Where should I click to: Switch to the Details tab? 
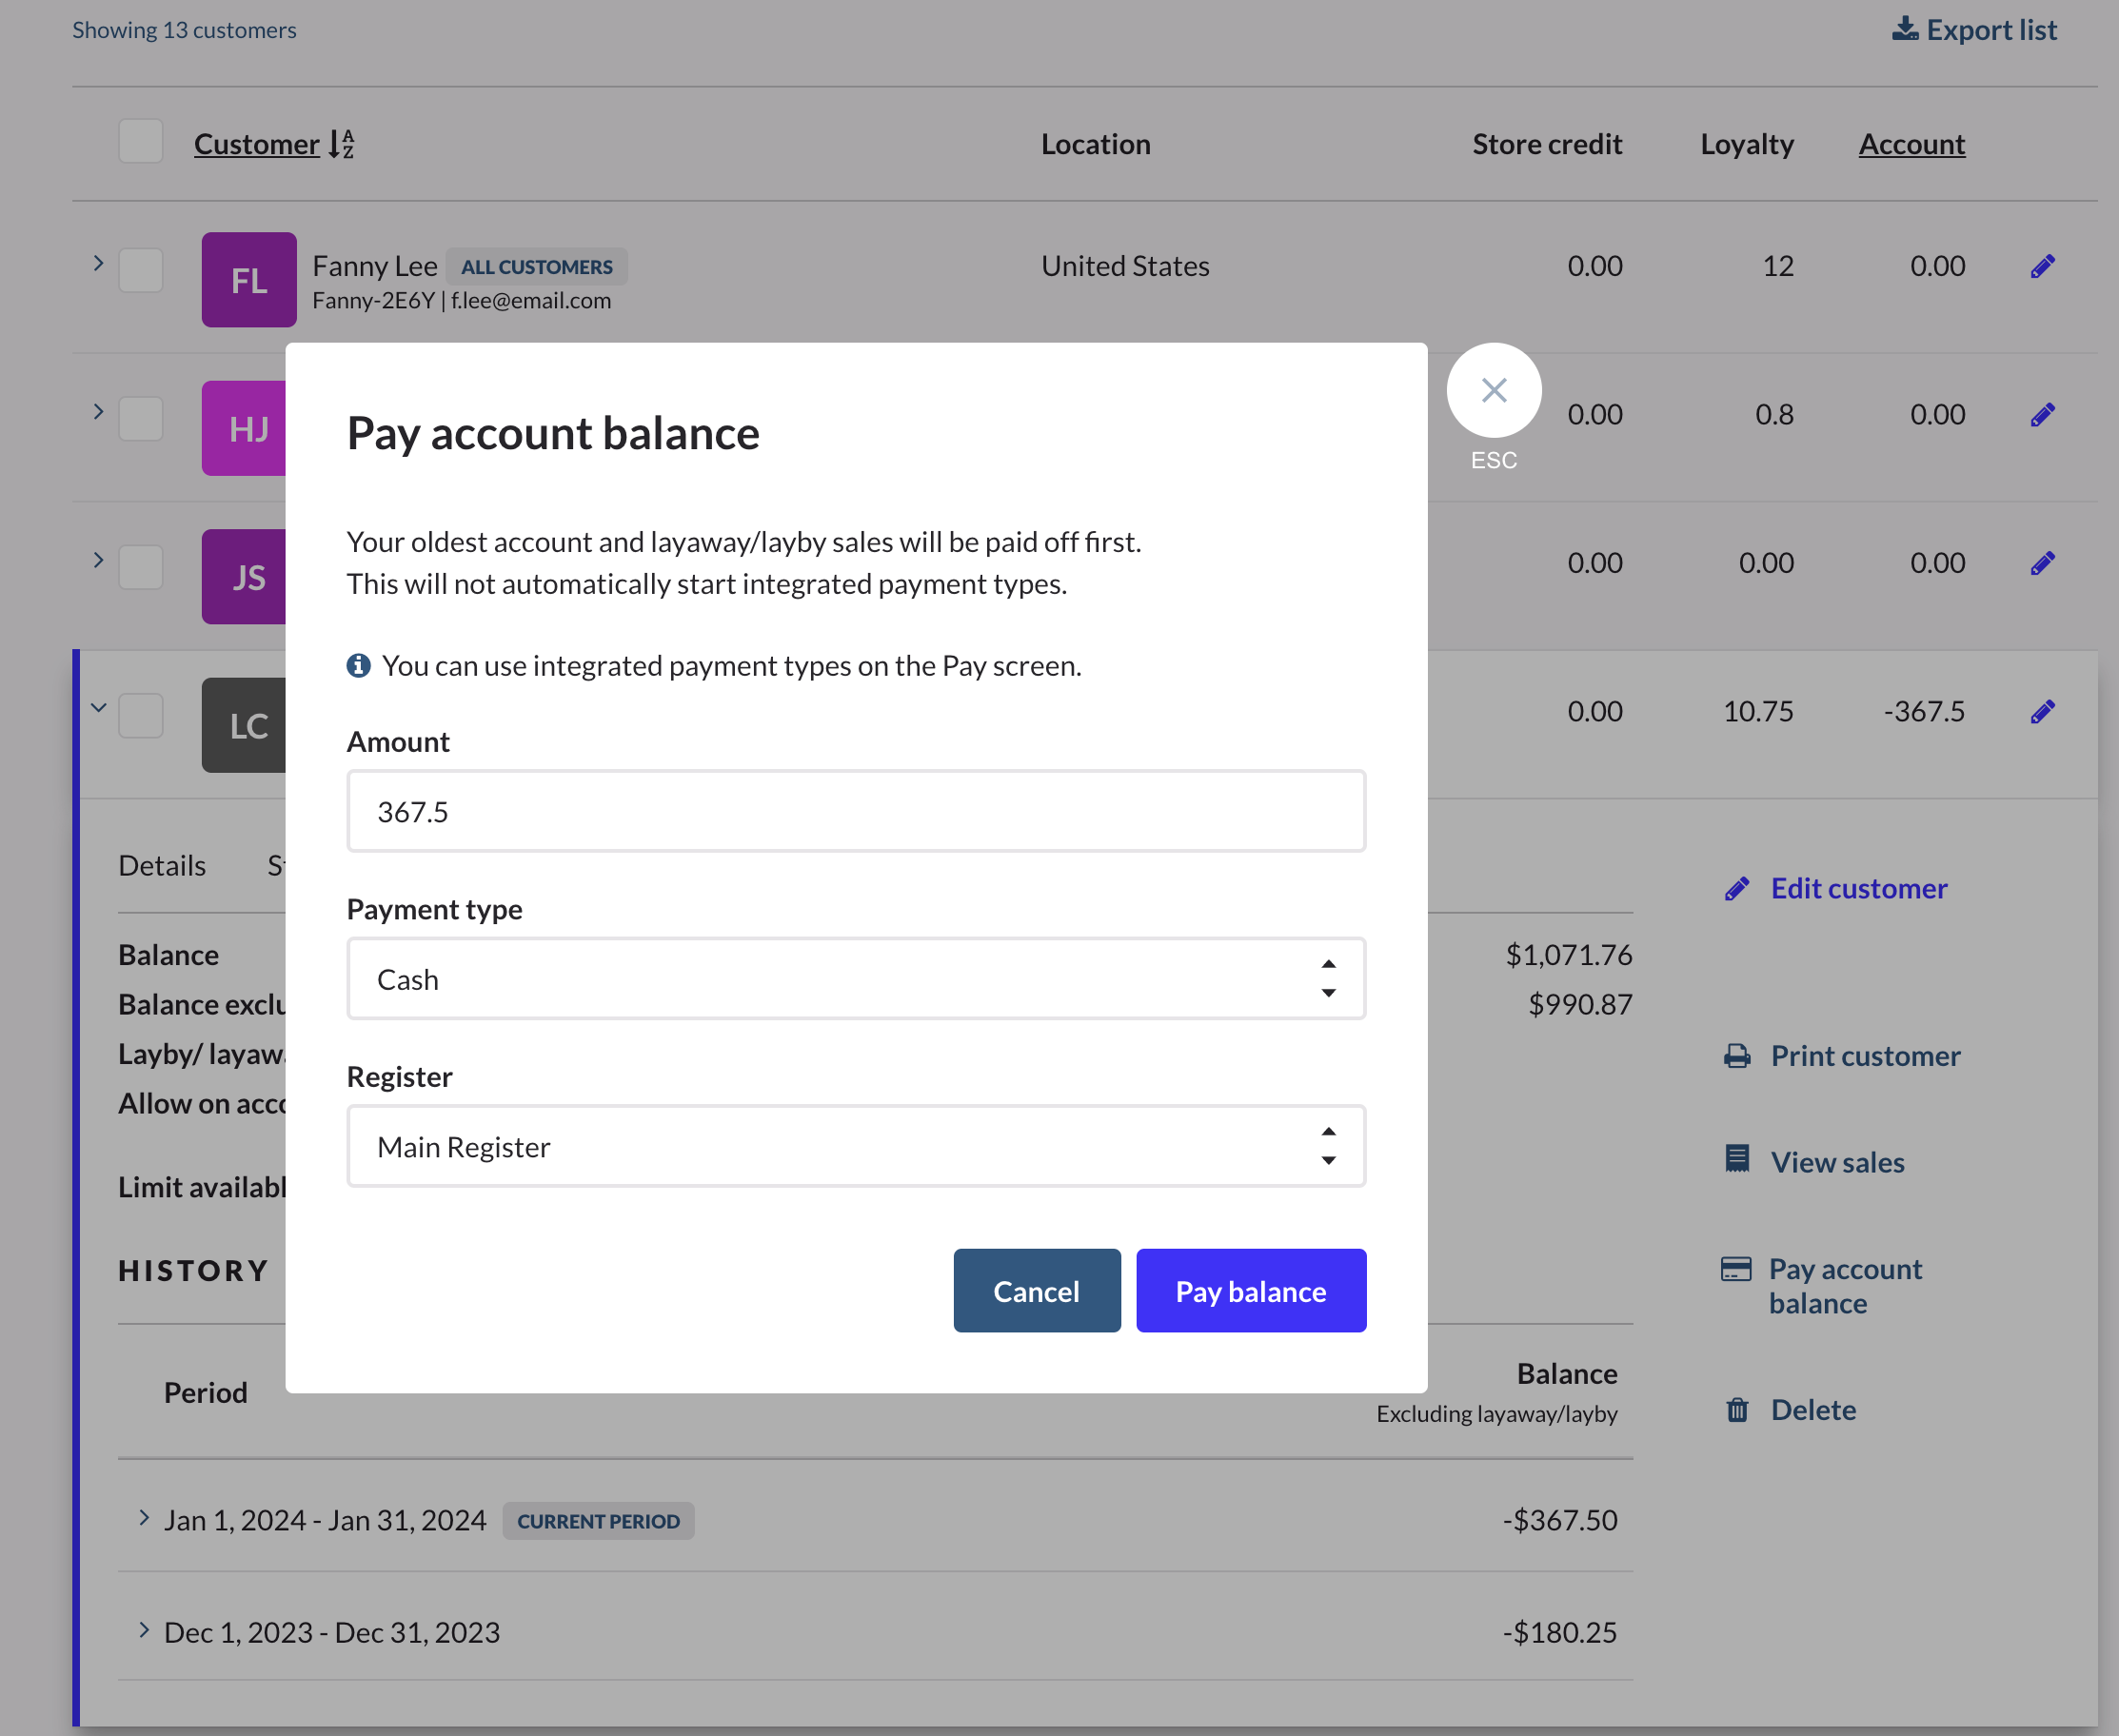point(161,864)
